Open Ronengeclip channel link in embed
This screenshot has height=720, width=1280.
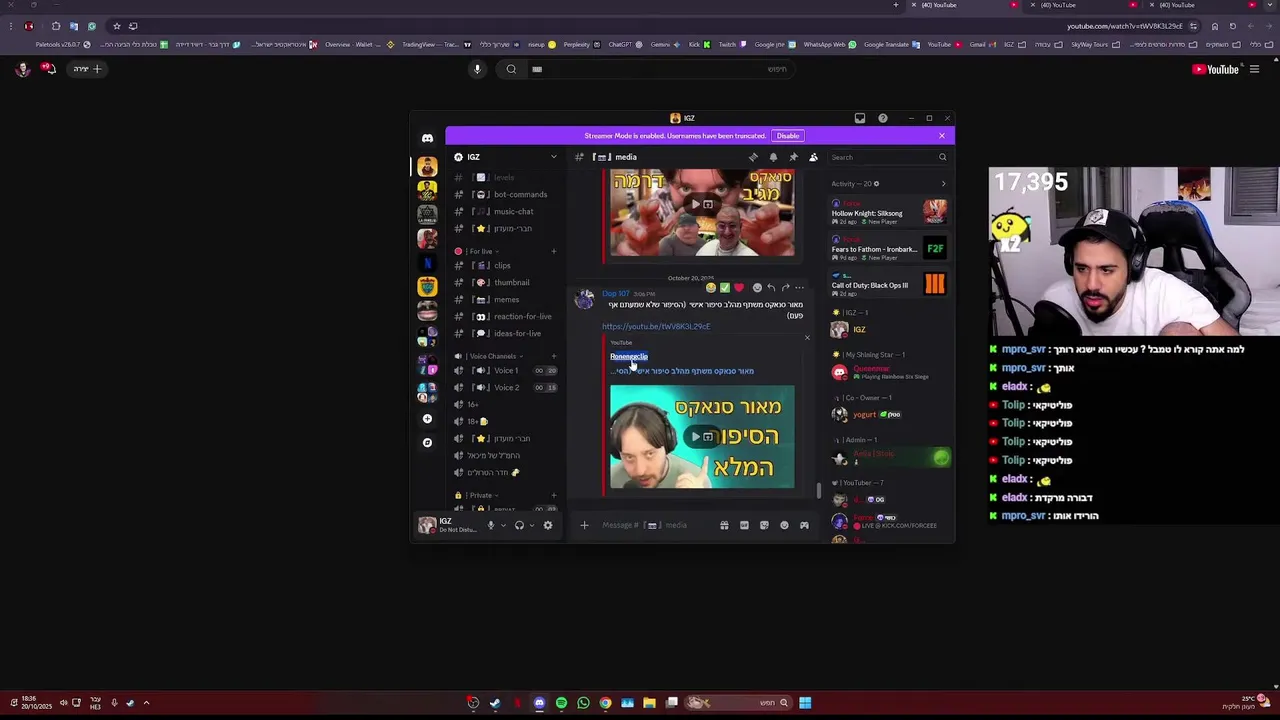tap(629, 357)
